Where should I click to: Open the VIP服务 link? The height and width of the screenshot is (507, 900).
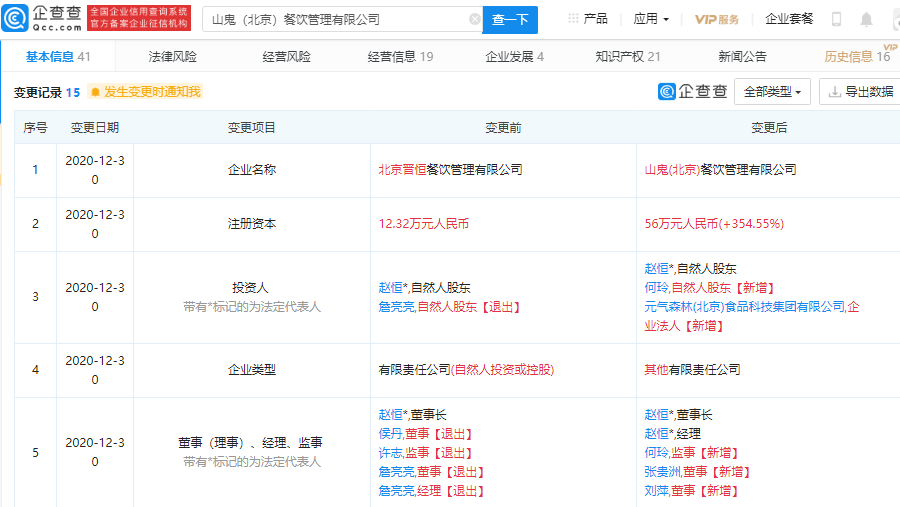717,20
